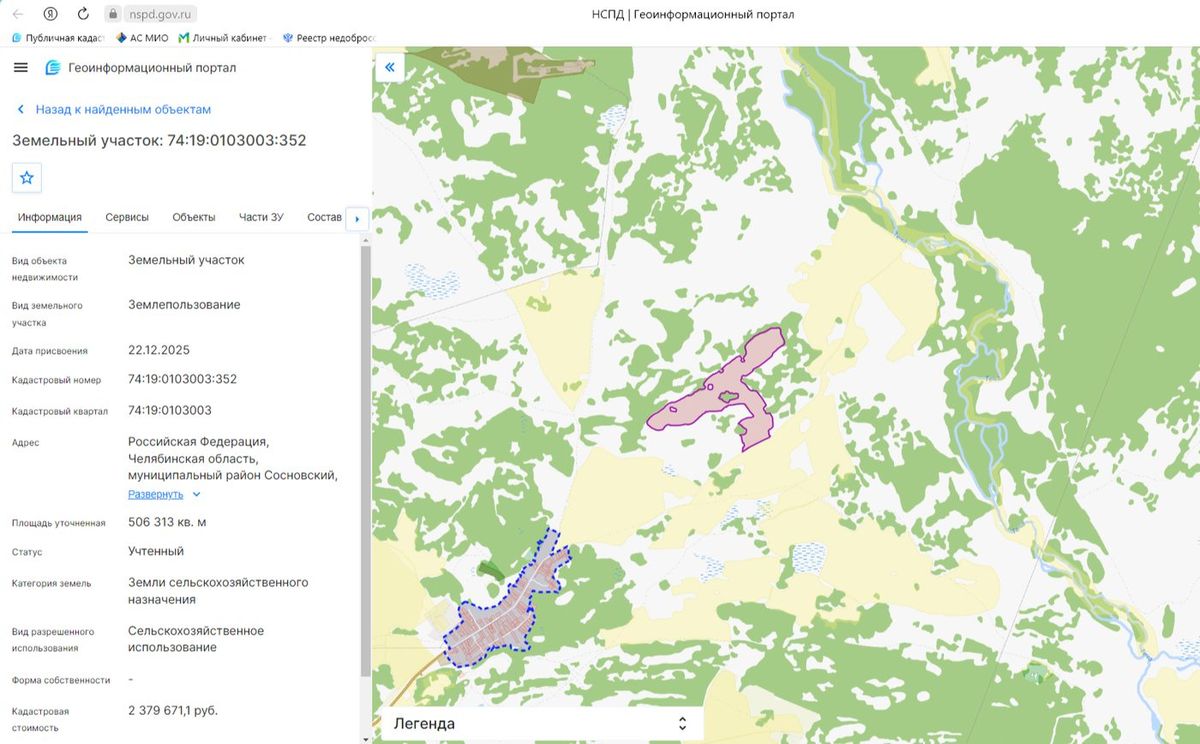Click the browser back arrow
Viewport: 1200px width, 744px height.
18,15
